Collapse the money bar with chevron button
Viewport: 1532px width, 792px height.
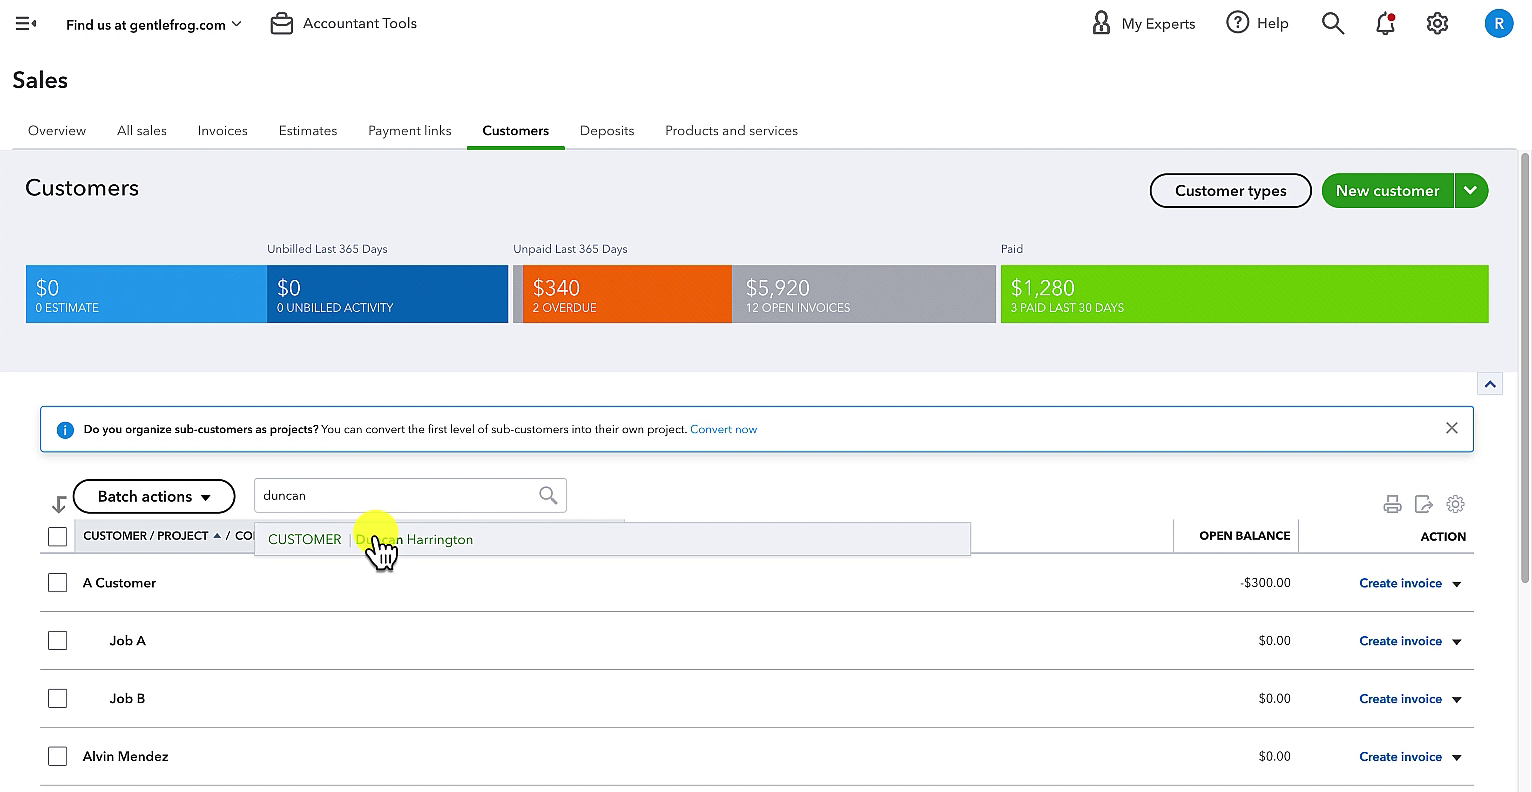pos(1490,384)
